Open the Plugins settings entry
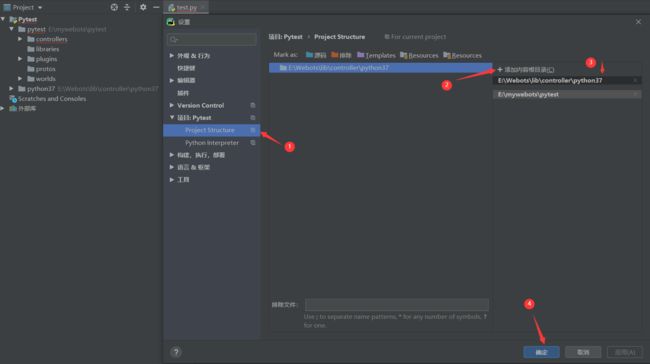This screenshot has width=650, height=364. [183, 93]
